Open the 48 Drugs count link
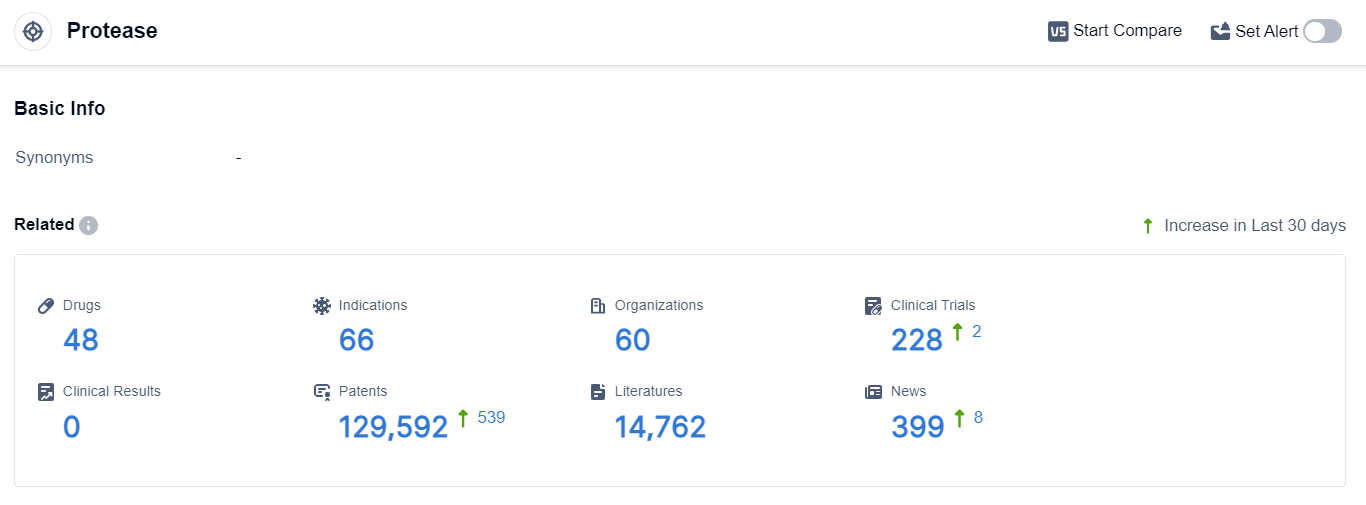1366x505 pixels. pos(81,341)
